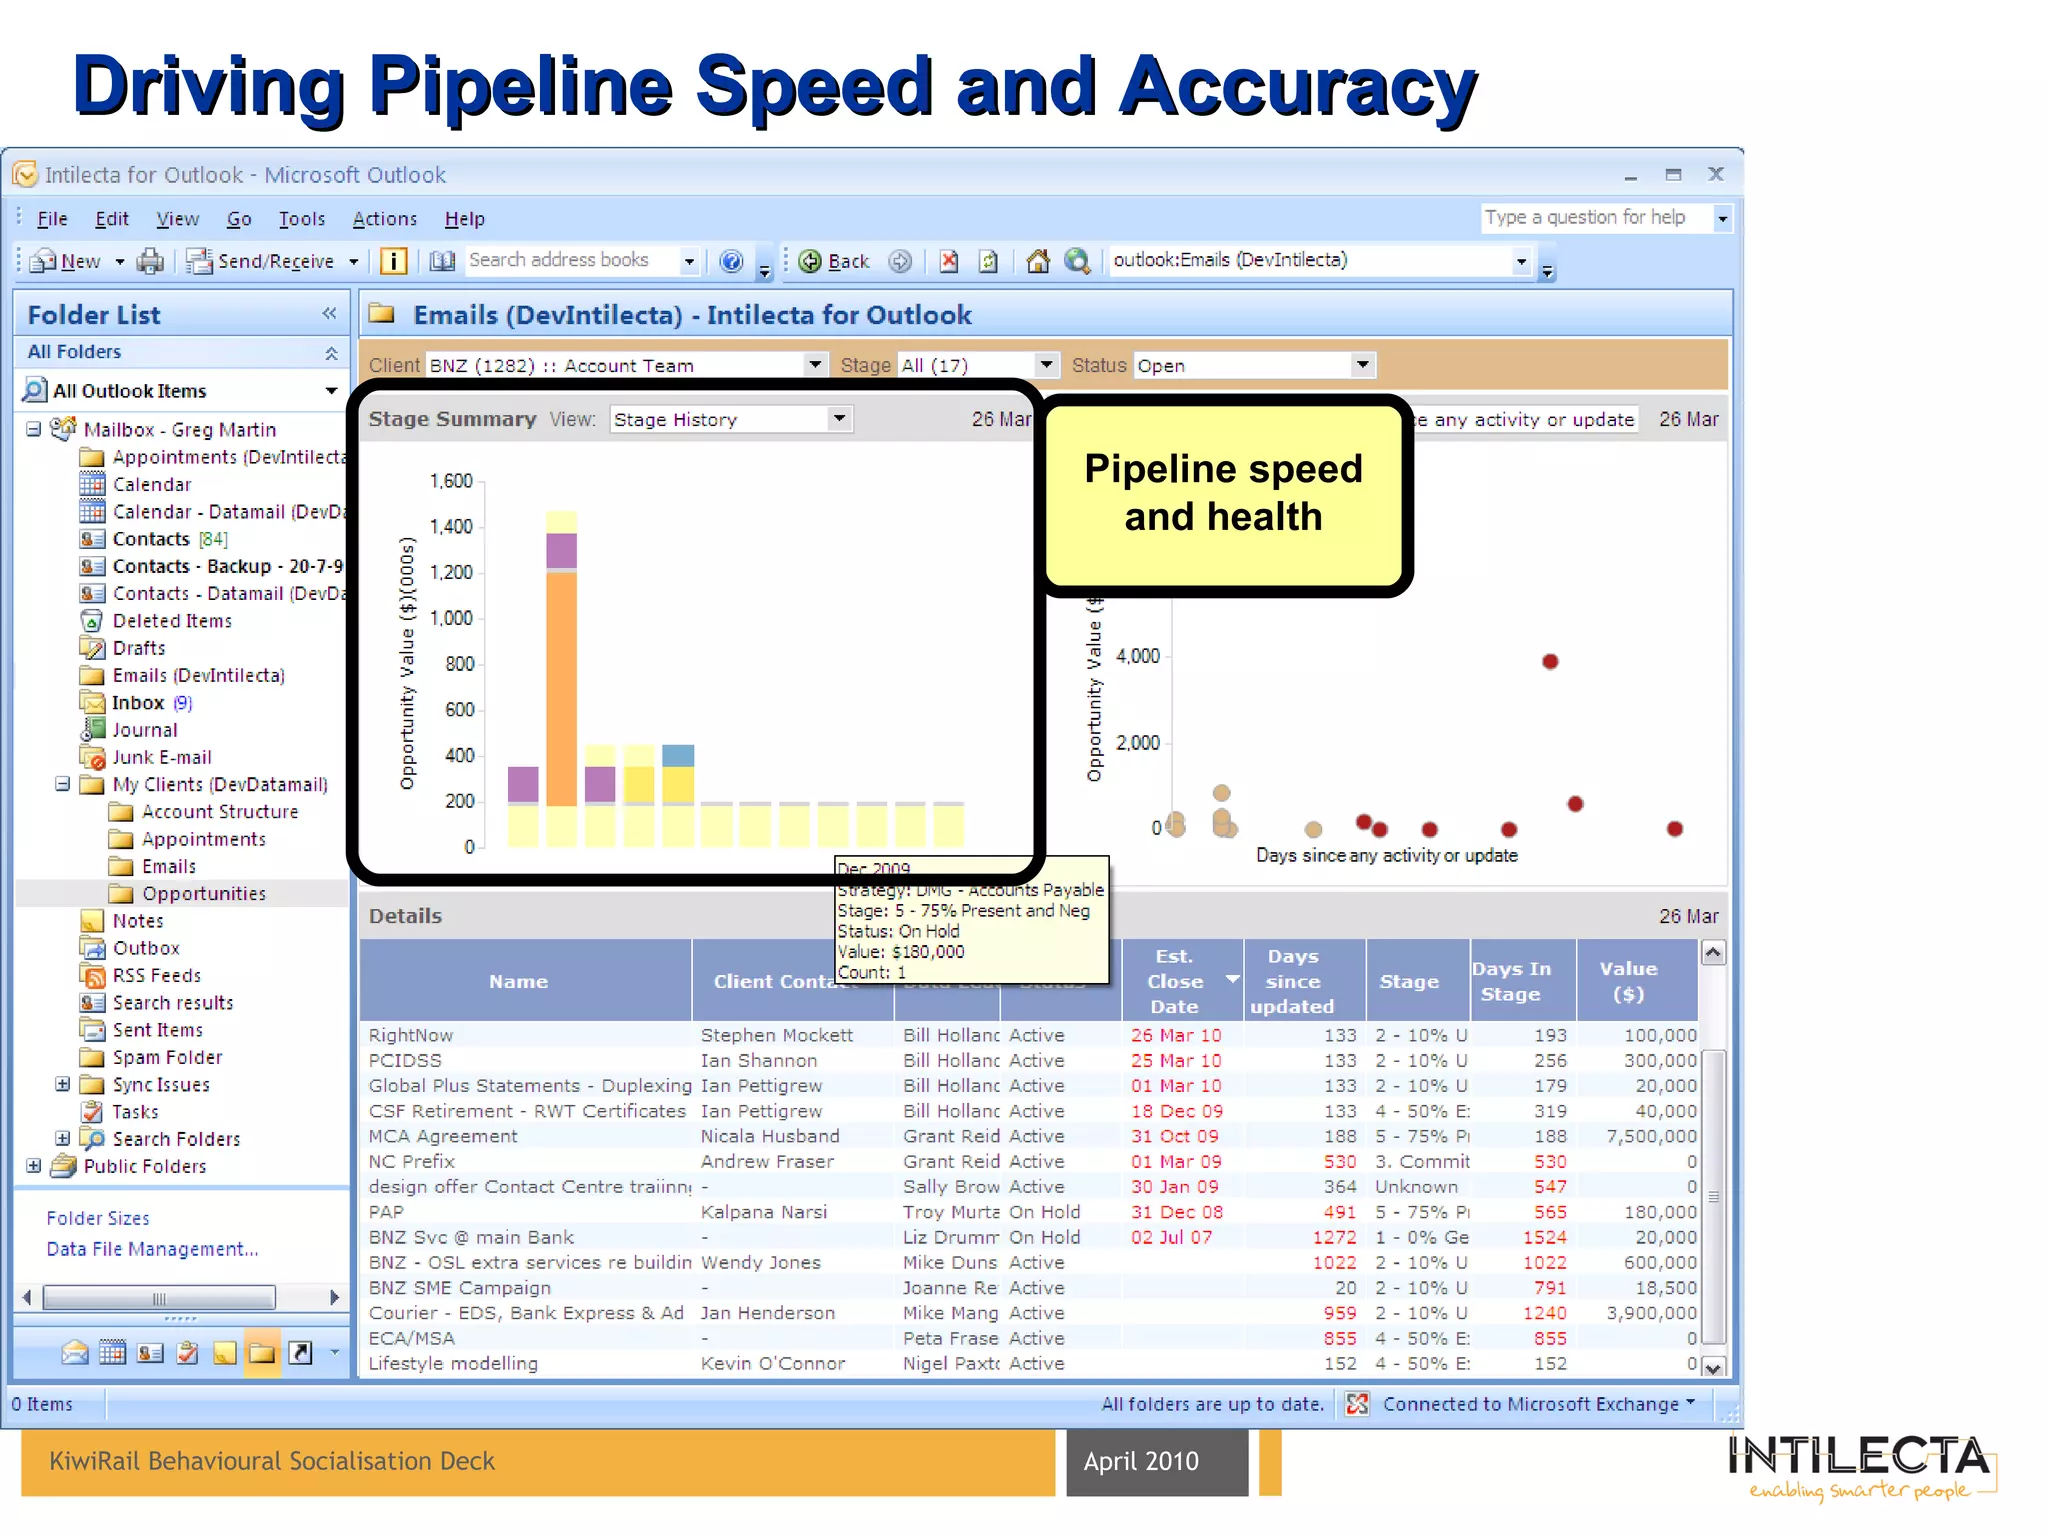Collapse the Mailbox - Greg Martin tree node

pyautogui.click(x=34, y=429)
